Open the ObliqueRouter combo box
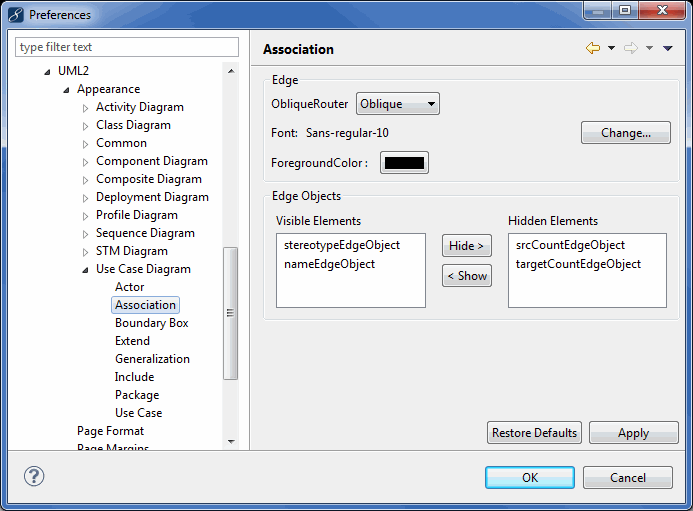This screenshot has width=693, height=511. (x=397, y=104)
